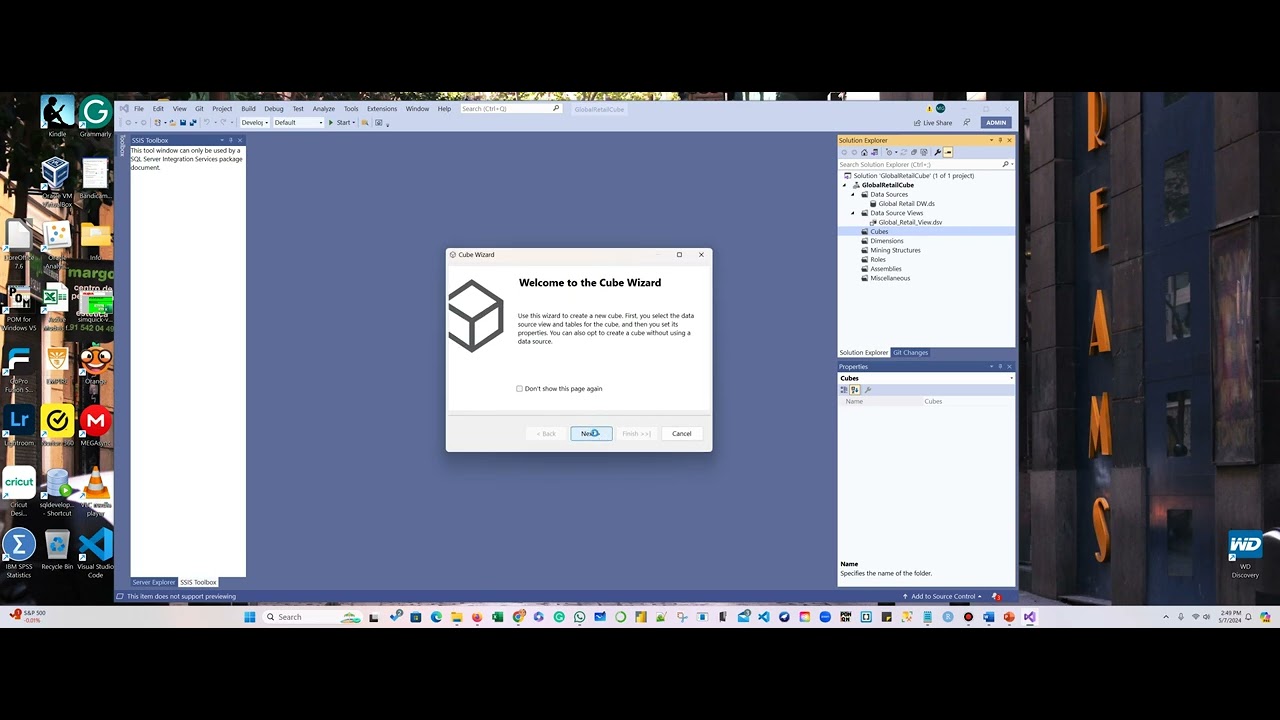Click the green Start button
Image resolution: width=1280 pixels, height=720 pixels.
(340, 122)
